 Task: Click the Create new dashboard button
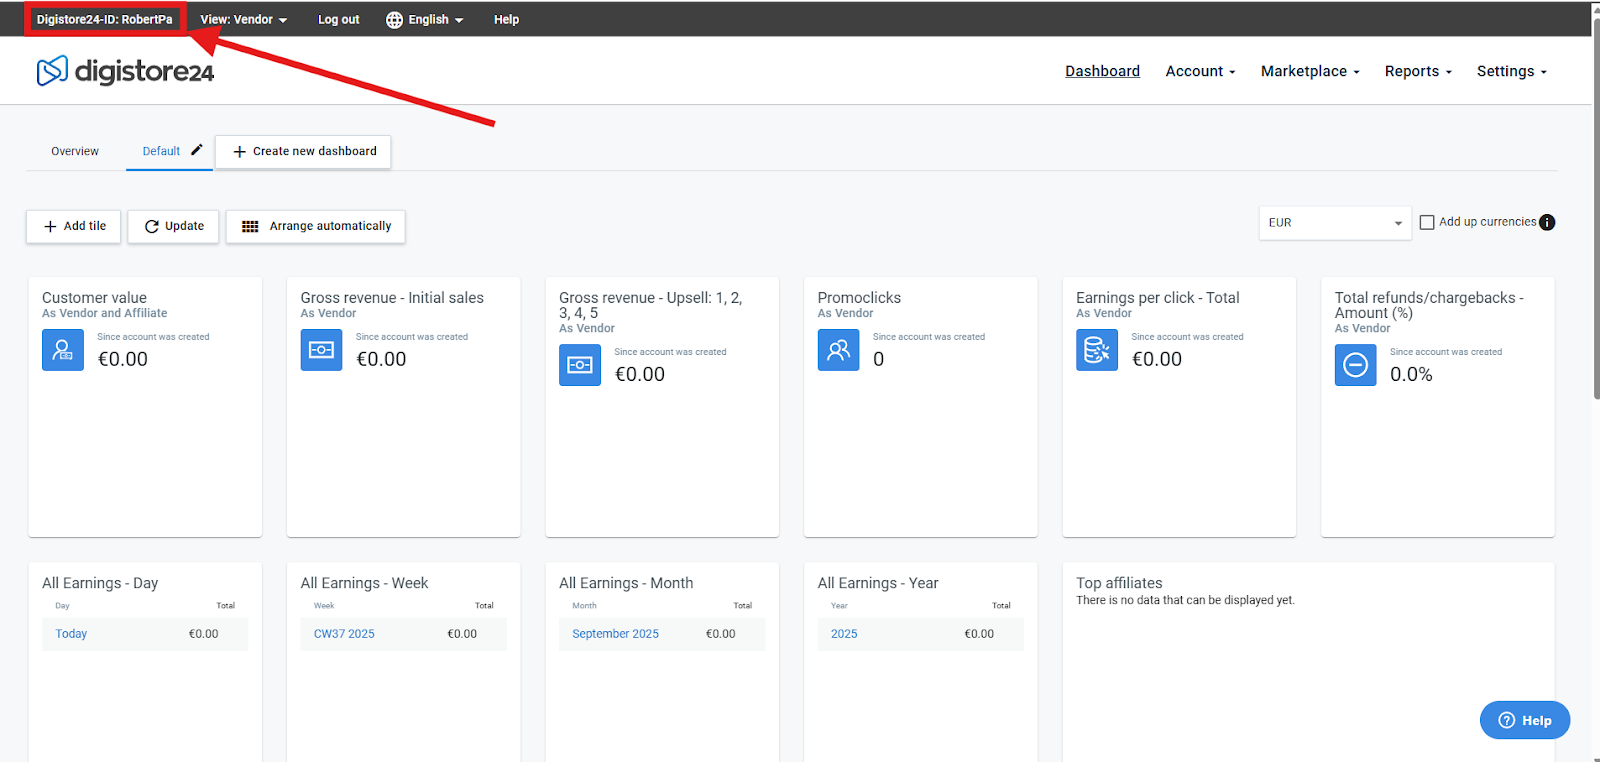coord(303,152)
